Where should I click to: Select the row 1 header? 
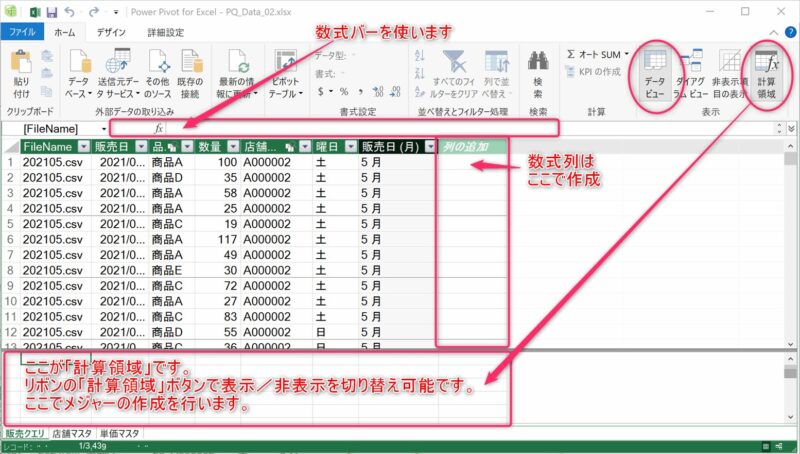(x=10, y=162)
